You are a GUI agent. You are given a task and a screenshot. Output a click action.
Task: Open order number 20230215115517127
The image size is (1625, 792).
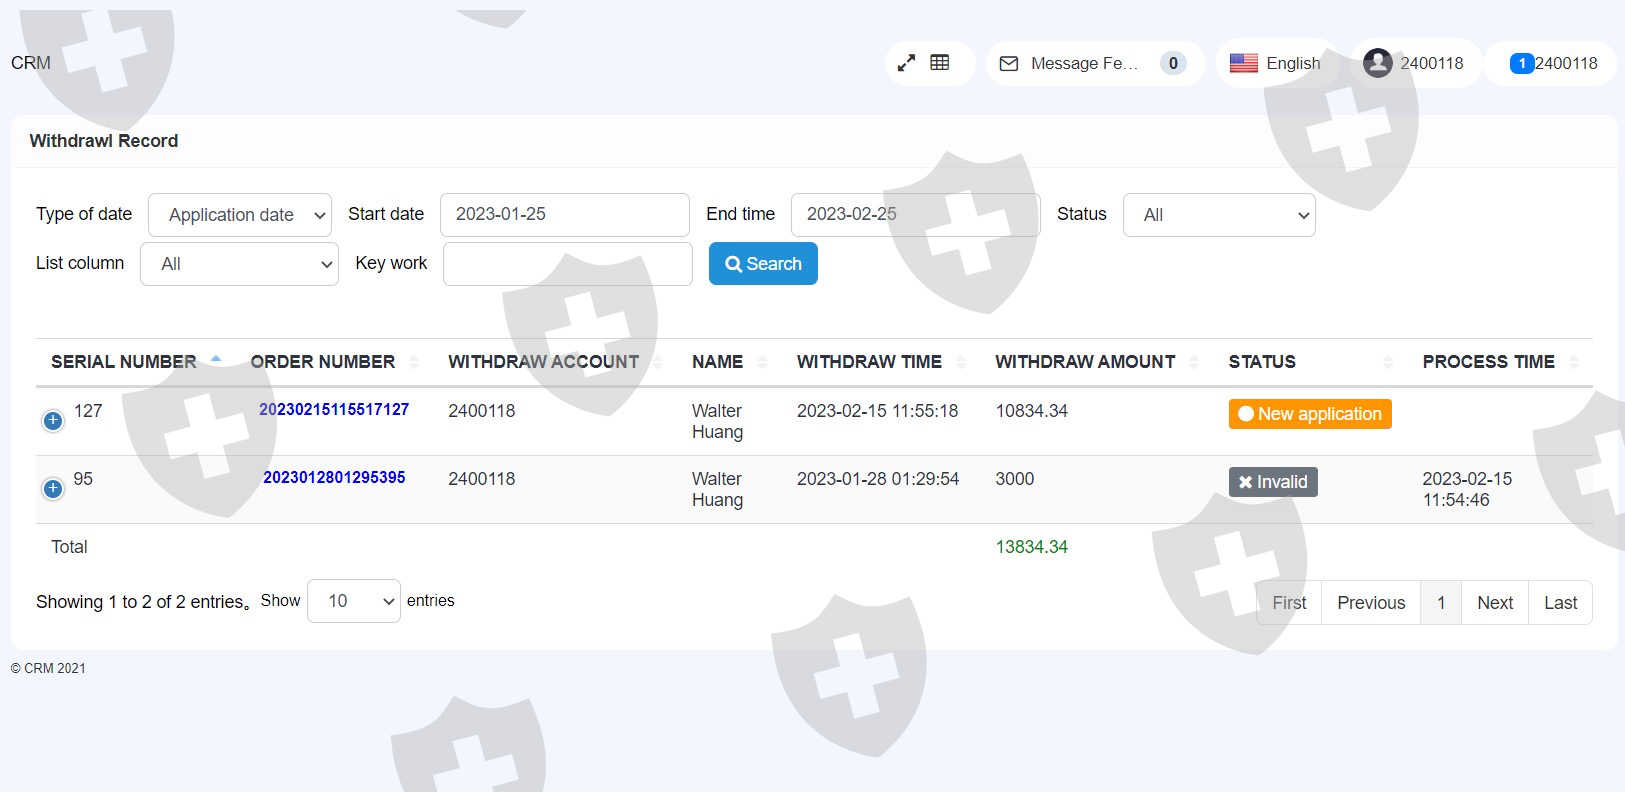pyautogui.click(x=334, y=410)
